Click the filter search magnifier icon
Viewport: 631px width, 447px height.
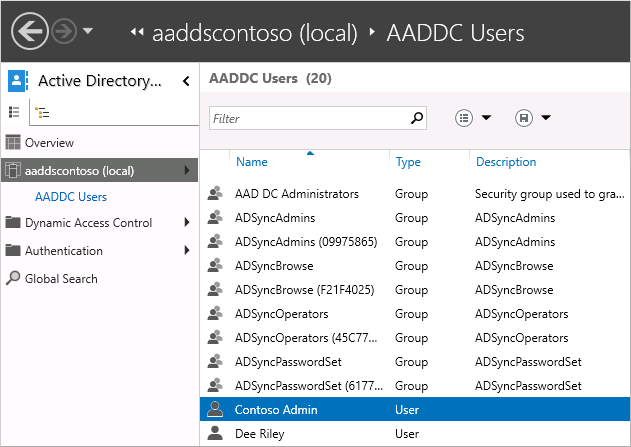pos(418,119)
